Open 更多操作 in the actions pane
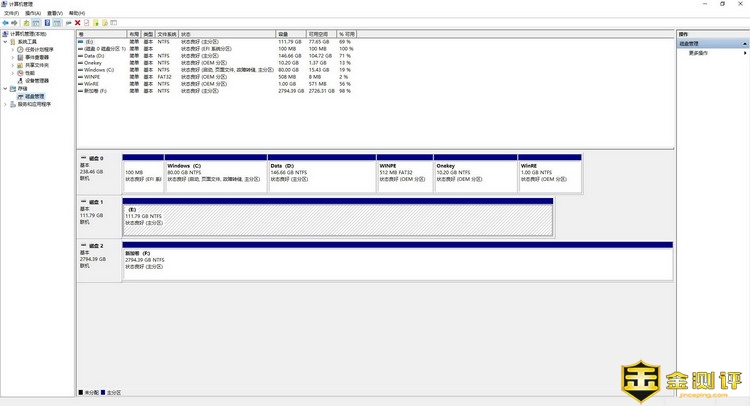This screenshot has width=750, height=406. 698,52
